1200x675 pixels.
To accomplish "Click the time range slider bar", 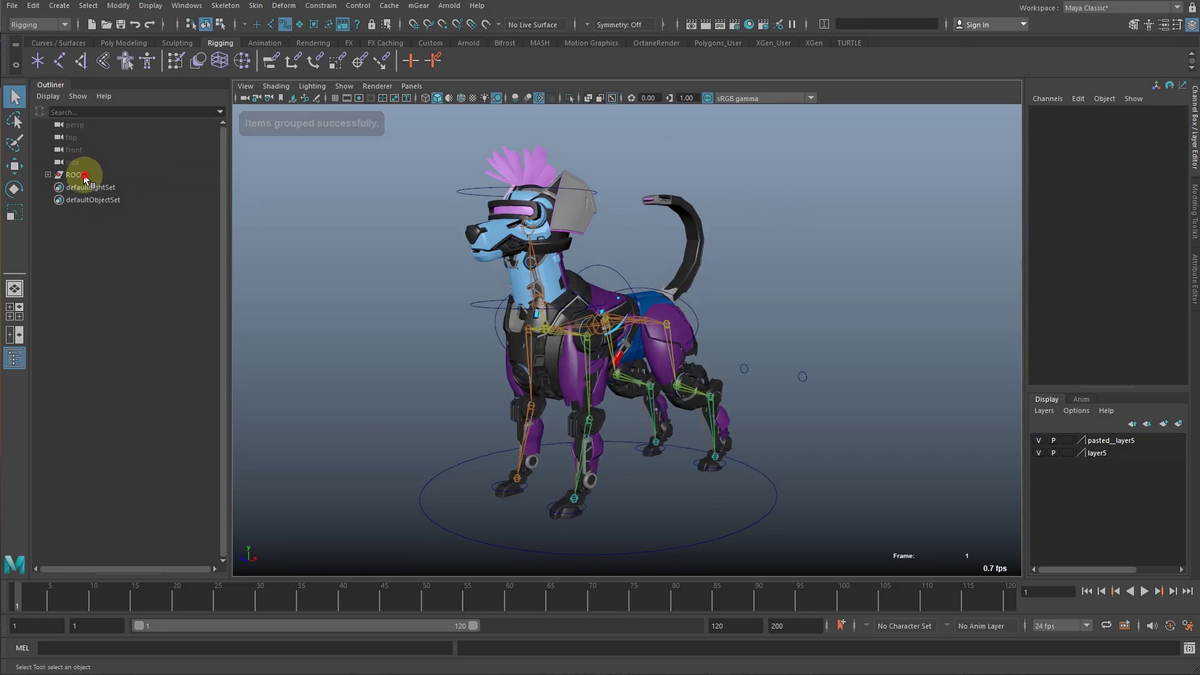I will click(x=306, y=626).
